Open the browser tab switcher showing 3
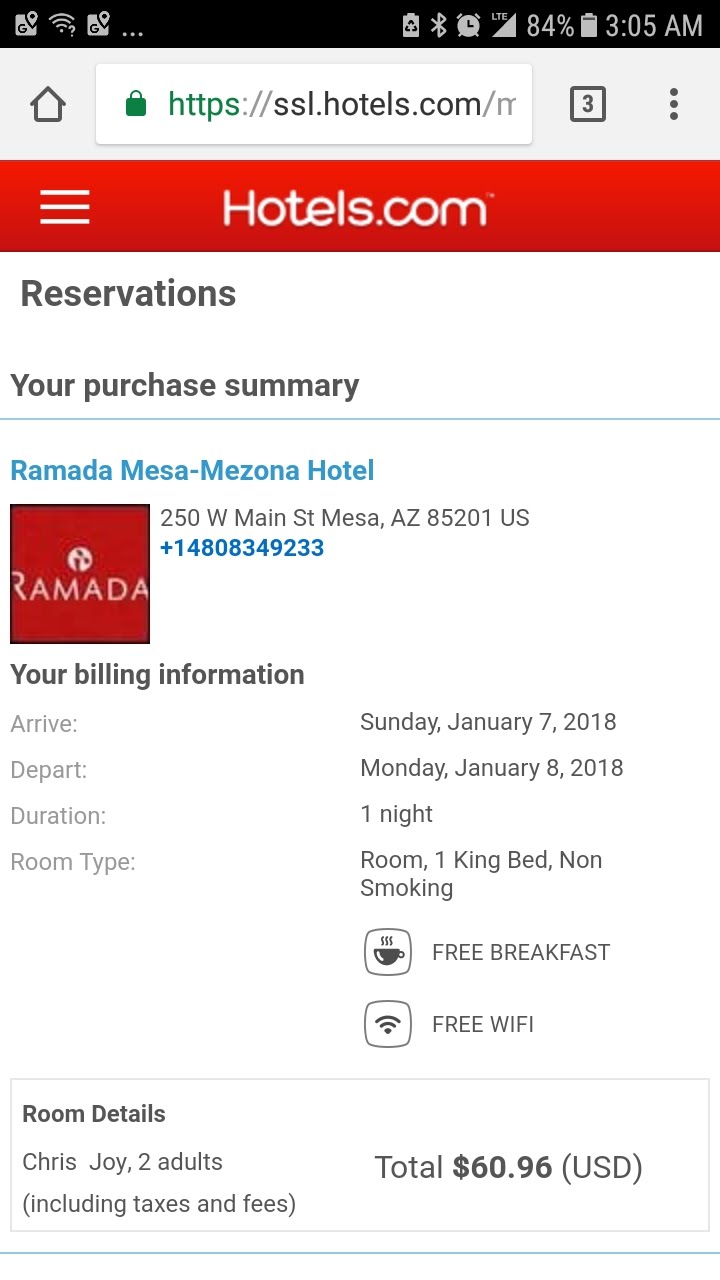This screenshot has height=1280, width=720. click(x=587, y=104)
